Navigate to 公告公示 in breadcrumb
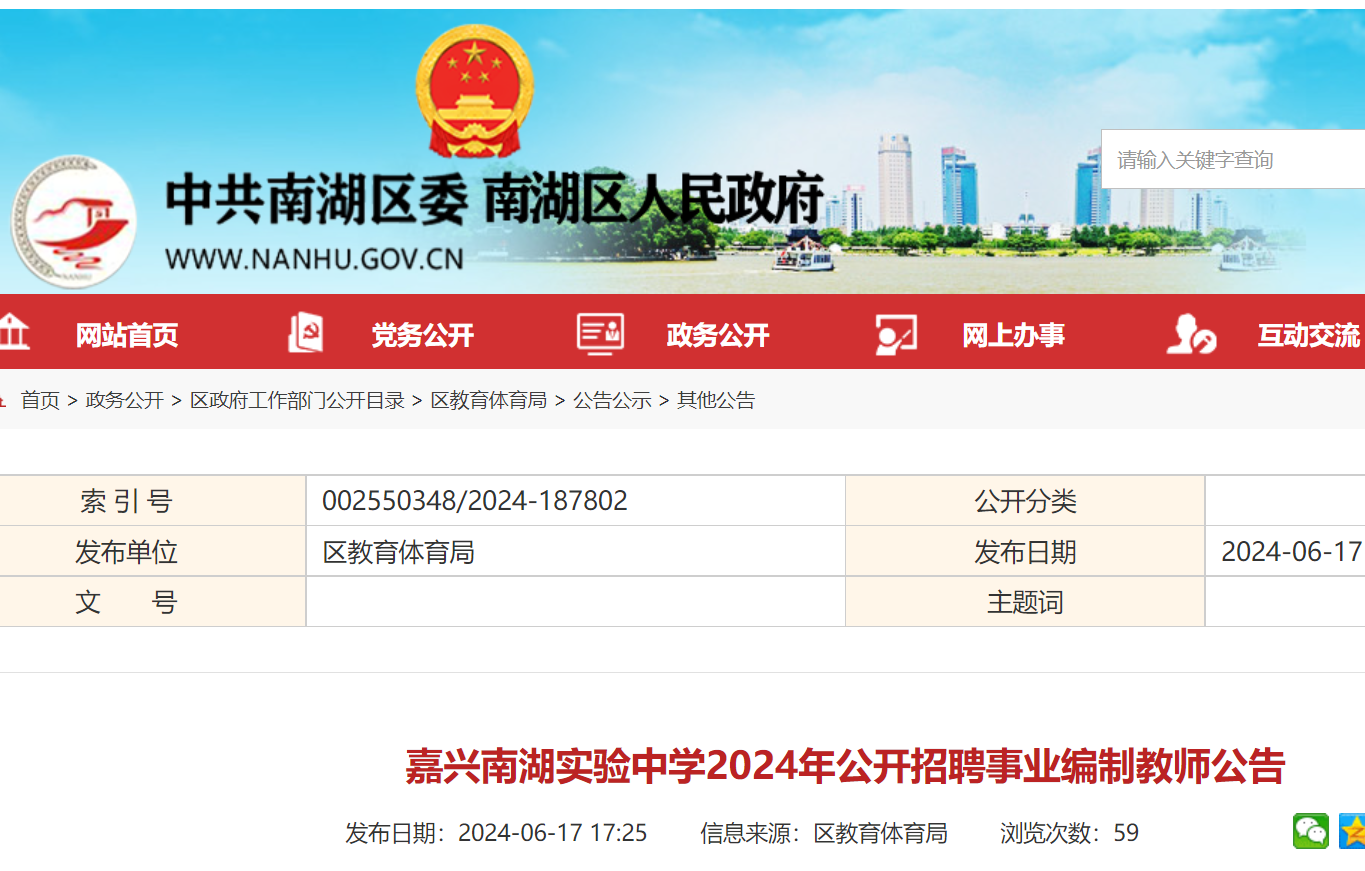This screenshot has height=871, width=1365. point(612,400)
